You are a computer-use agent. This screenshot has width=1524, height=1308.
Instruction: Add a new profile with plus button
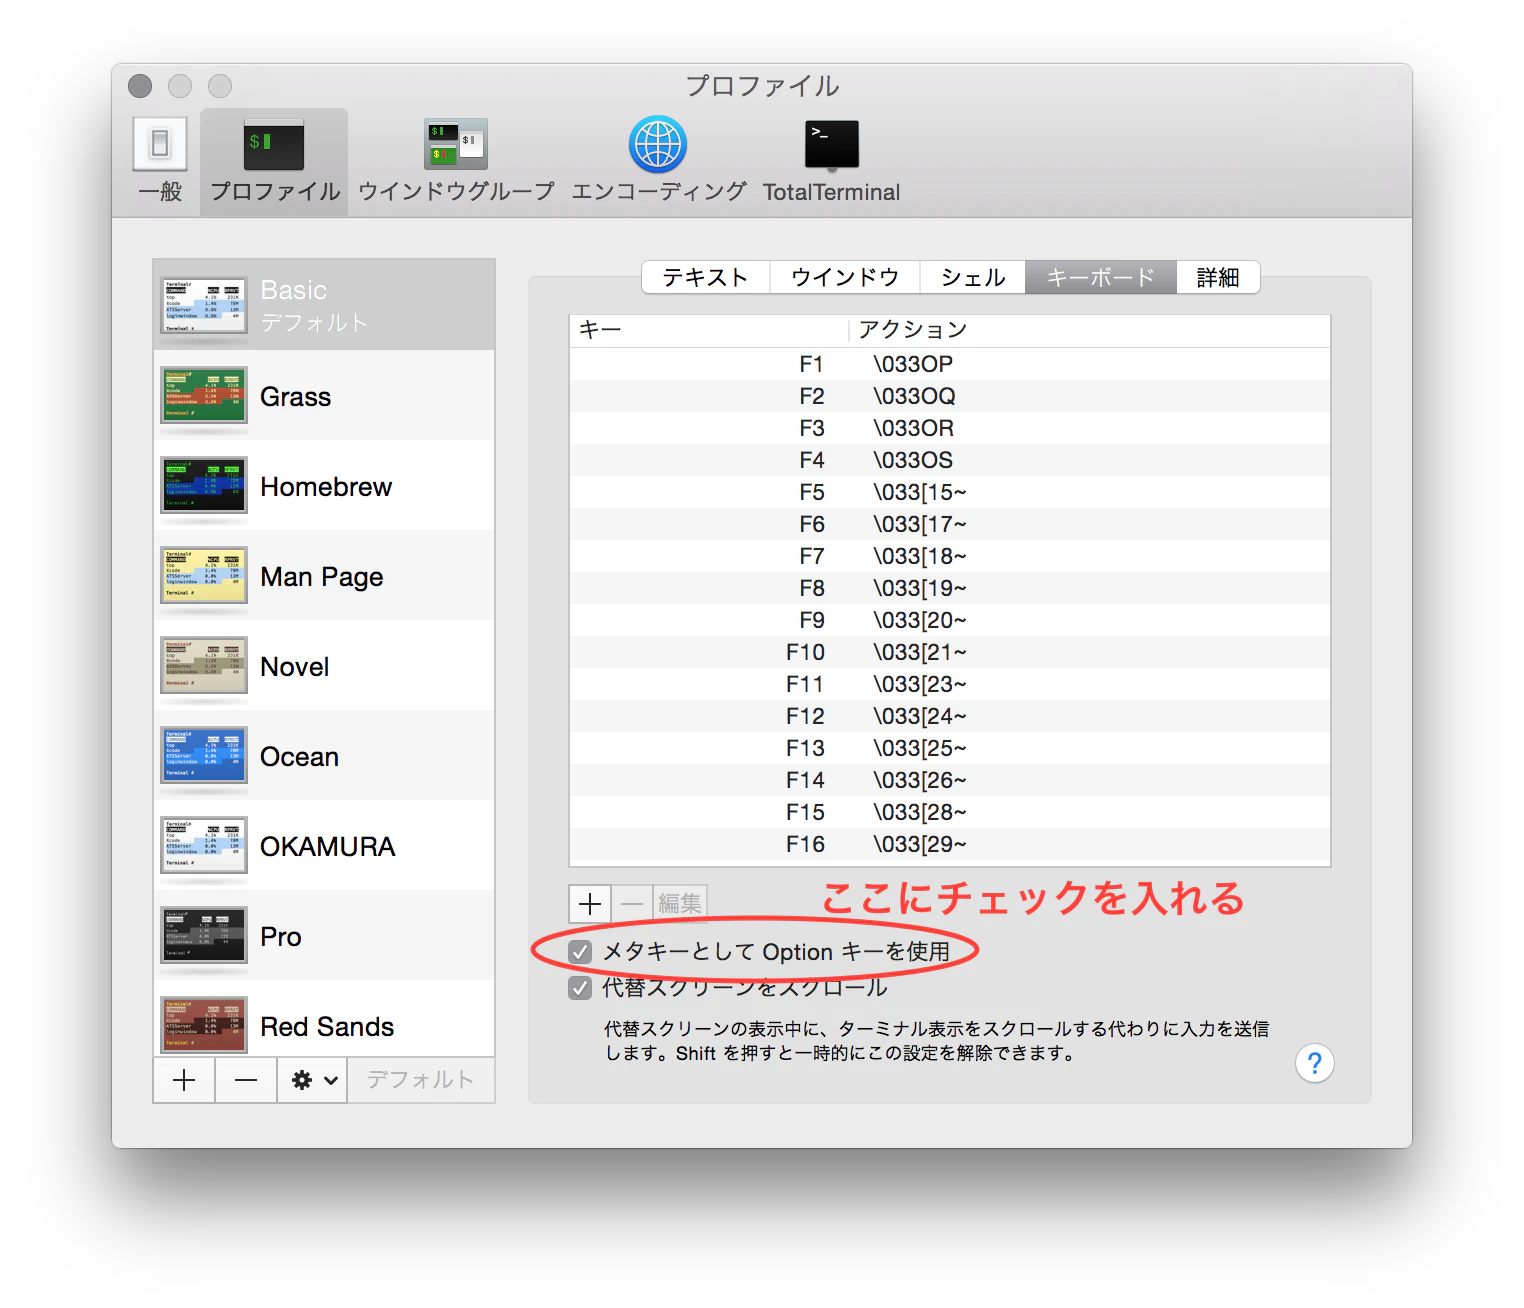coord(184,1080)
